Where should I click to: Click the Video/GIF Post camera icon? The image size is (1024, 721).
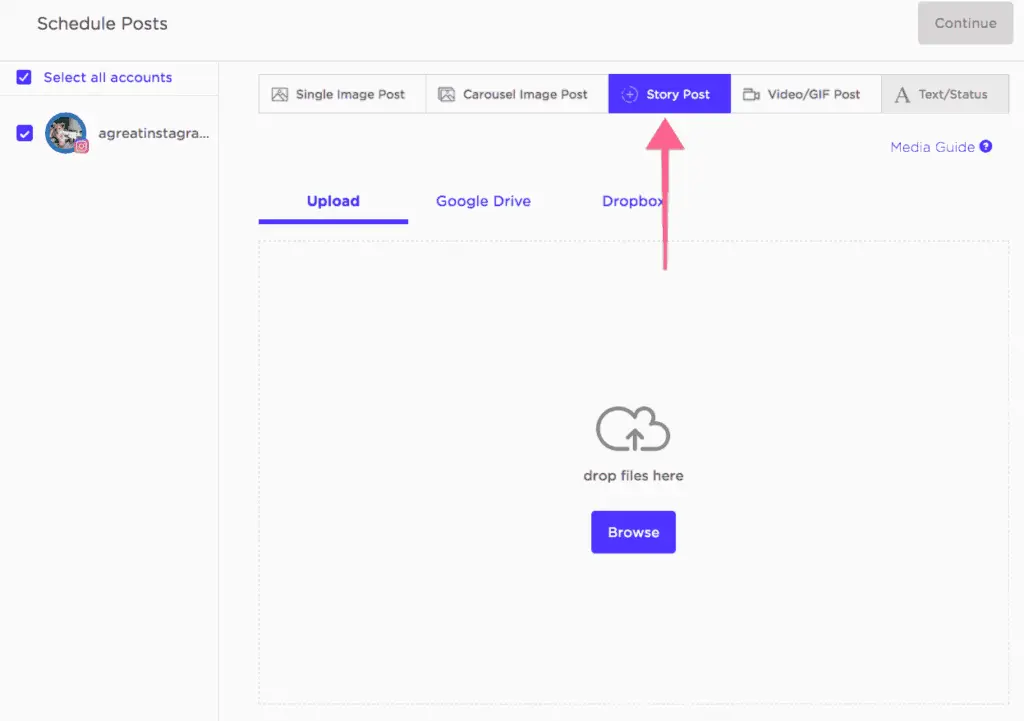point(751,95)
